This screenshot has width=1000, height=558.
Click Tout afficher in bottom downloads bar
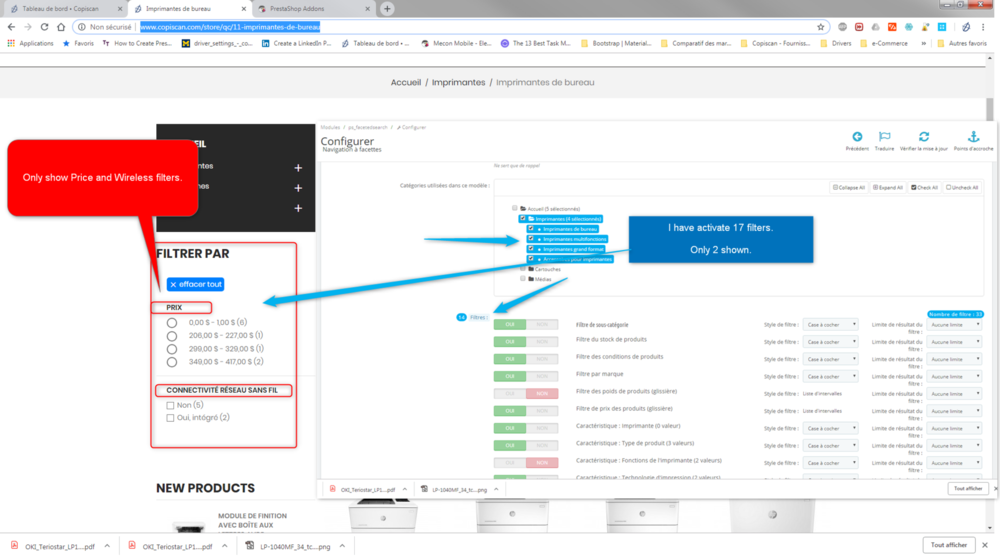point(949,545)
